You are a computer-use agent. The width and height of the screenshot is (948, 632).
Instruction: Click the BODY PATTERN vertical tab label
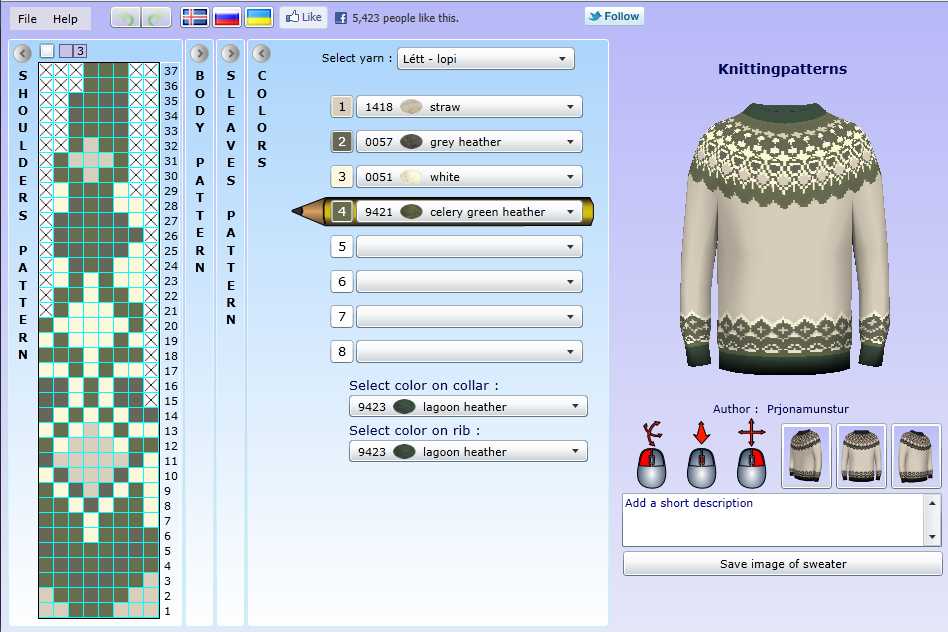coord(200,172)
